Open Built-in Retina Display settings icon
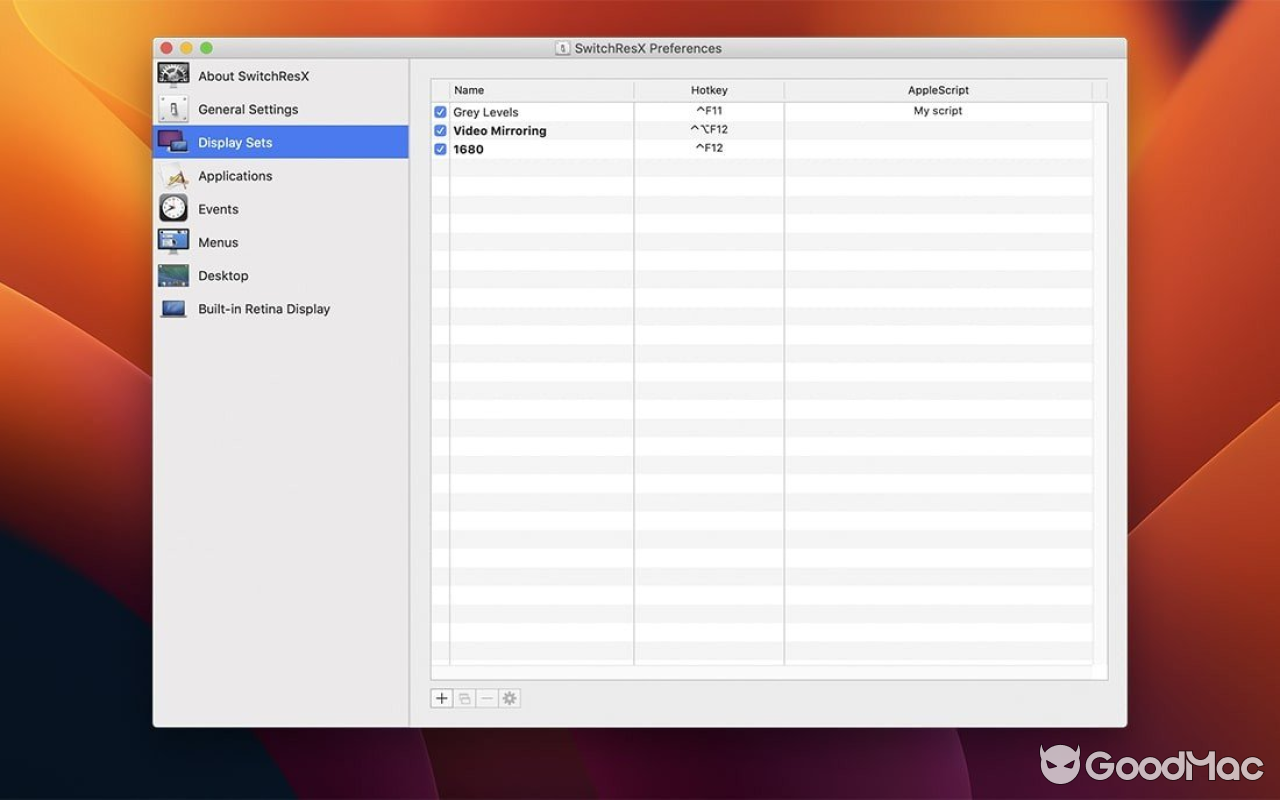1280x800 pixels. tap(172, 309)
